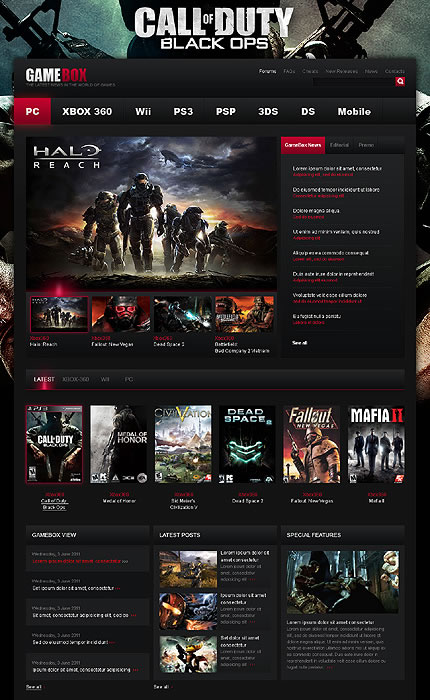Select the DS platform tab
The width and height of the screenshot is (430, 700).
click(308, 112)
